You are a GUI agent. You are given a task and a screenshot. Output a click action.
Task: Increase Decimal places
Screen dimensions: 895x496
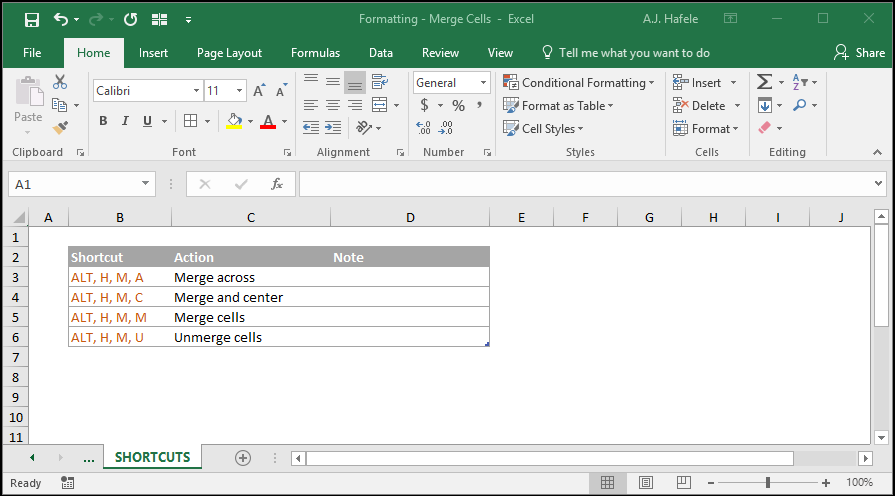pyautogui.click(x=424, y=127)
